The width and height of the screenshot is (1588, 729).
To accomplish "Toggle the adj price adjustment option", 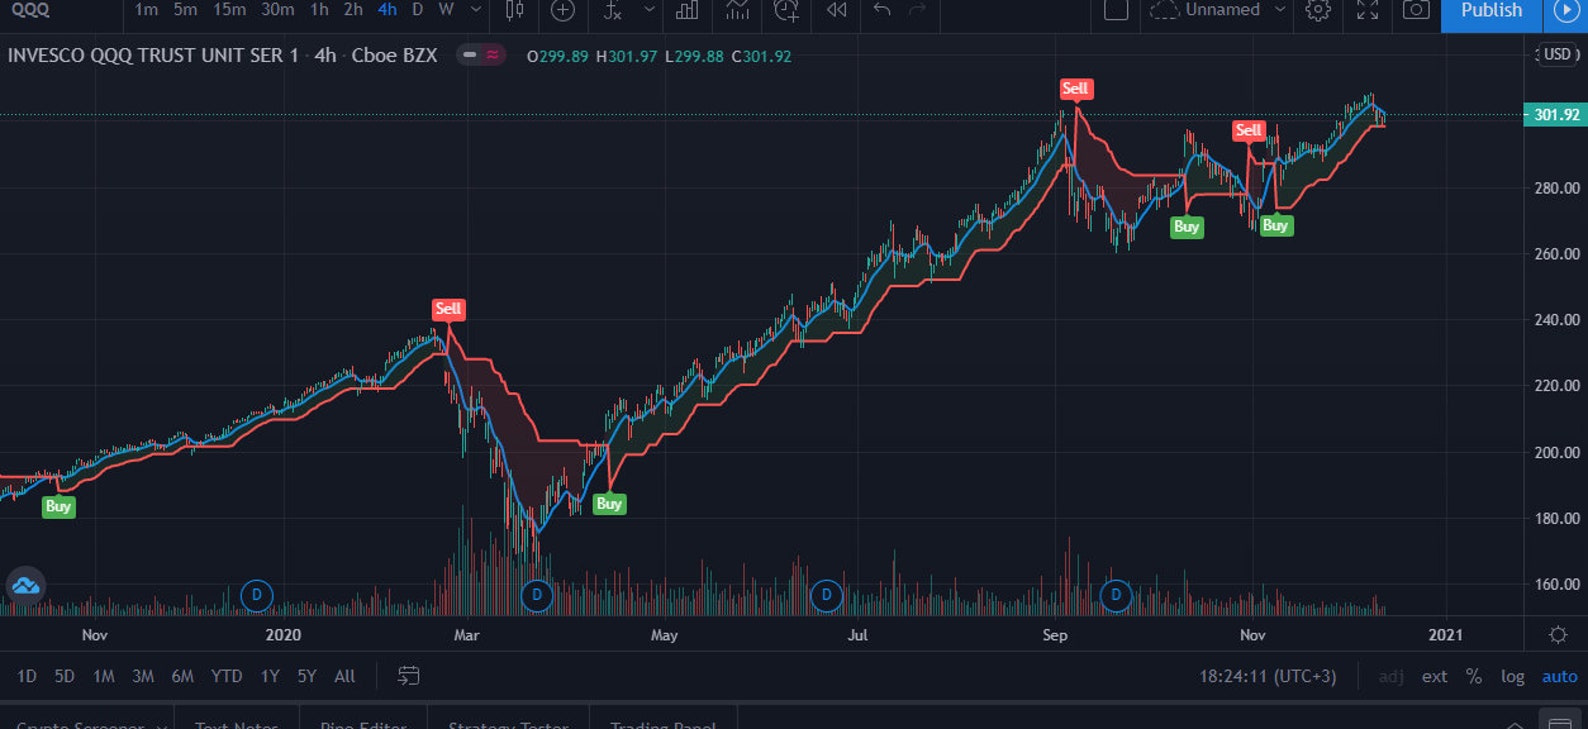I will tap(1391, 677).
